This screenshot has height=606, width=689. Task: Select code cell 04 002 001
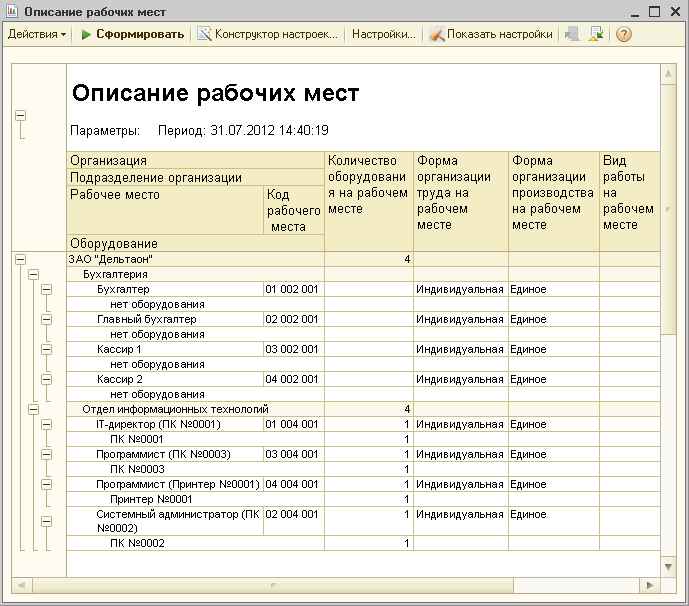tap(294, 379)
